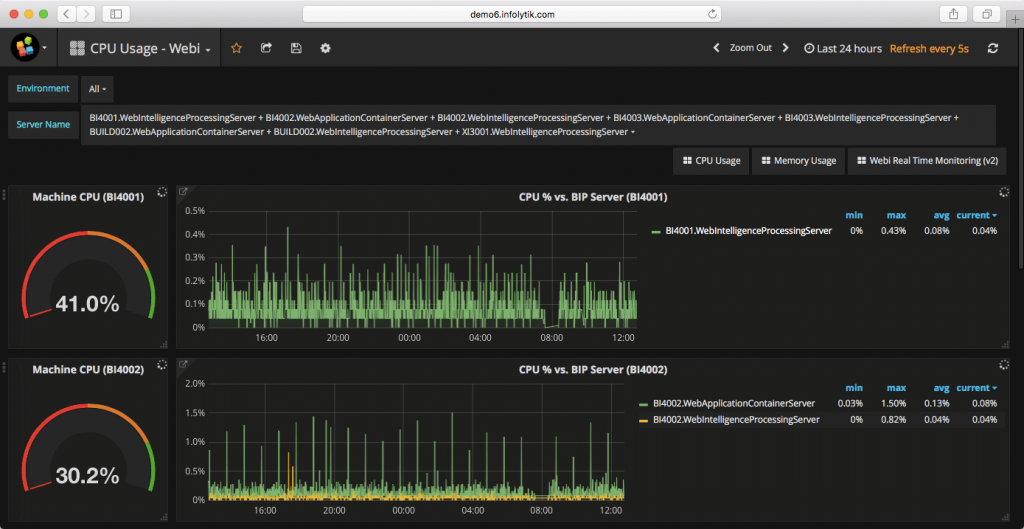Shift time range backward with left arrow
This screenshot has width=1024, height=529.
click(716, 48)
